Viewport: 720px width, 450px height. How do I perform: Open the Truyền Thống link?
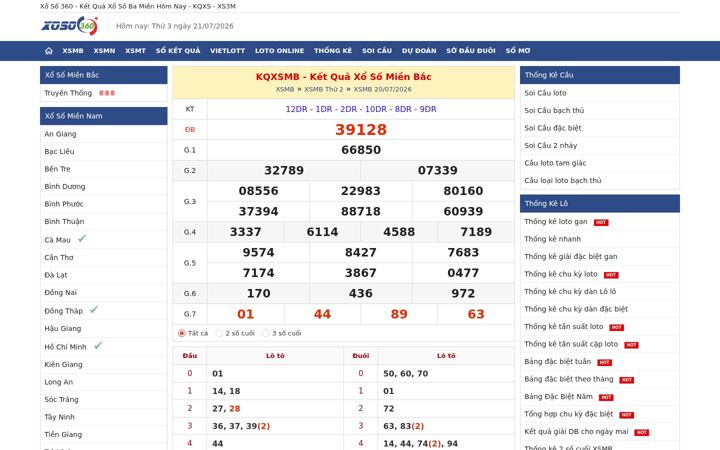[68, 93]
